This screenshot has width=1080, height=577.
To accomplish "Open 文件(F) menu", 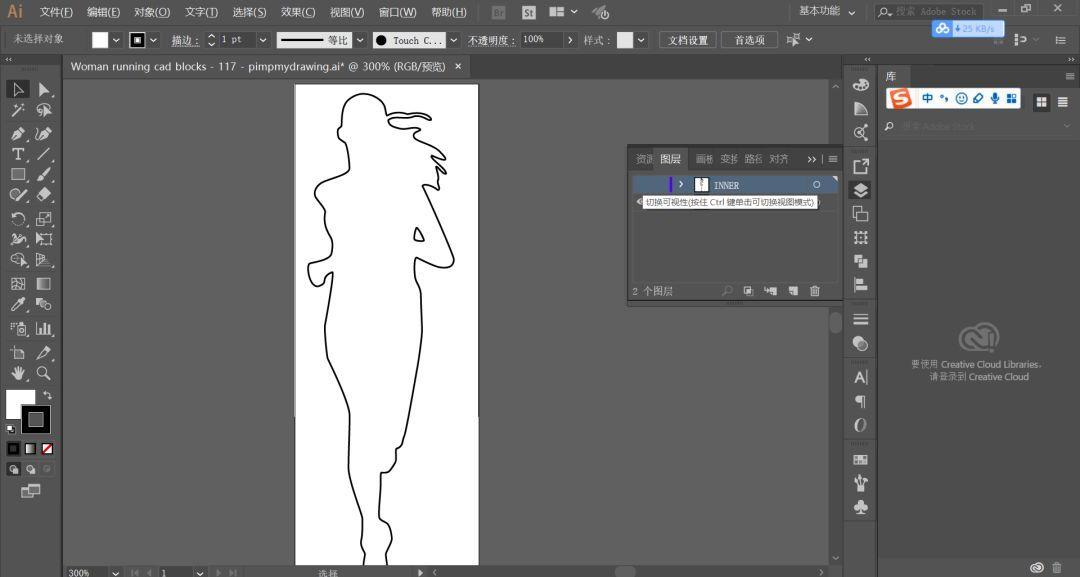I will pyautogui.click(x=56, y=12).
